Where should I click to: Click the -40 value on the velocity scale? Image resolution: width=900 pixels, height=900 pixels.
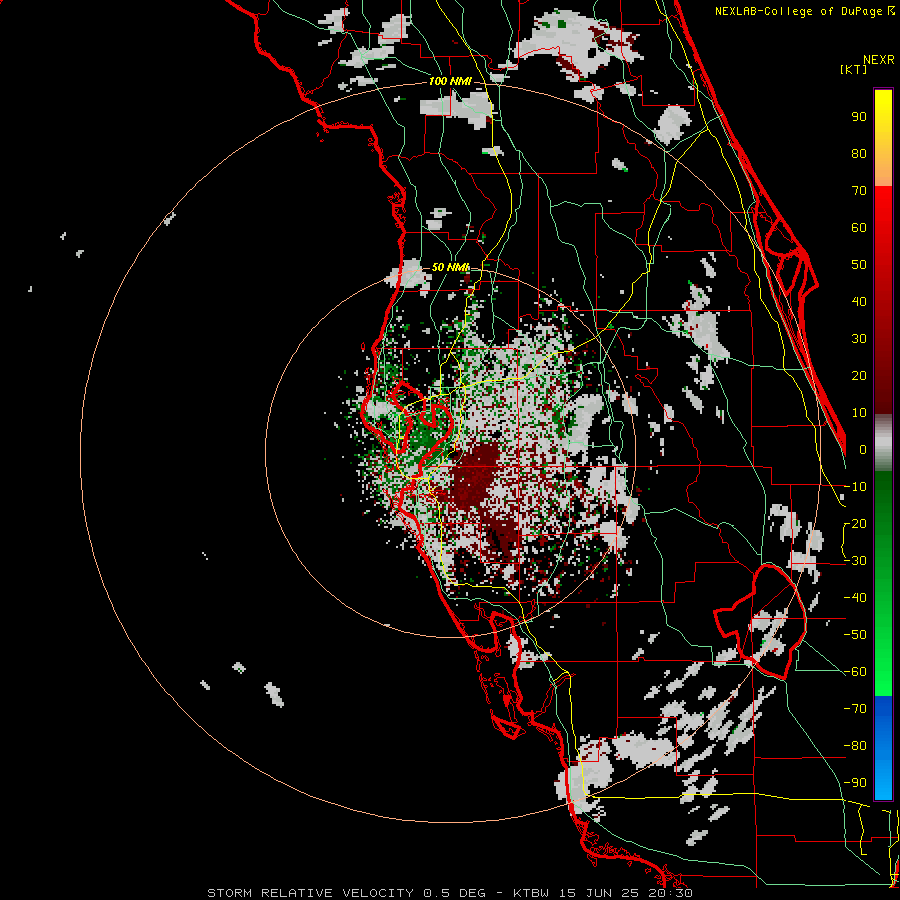point(855,598)
